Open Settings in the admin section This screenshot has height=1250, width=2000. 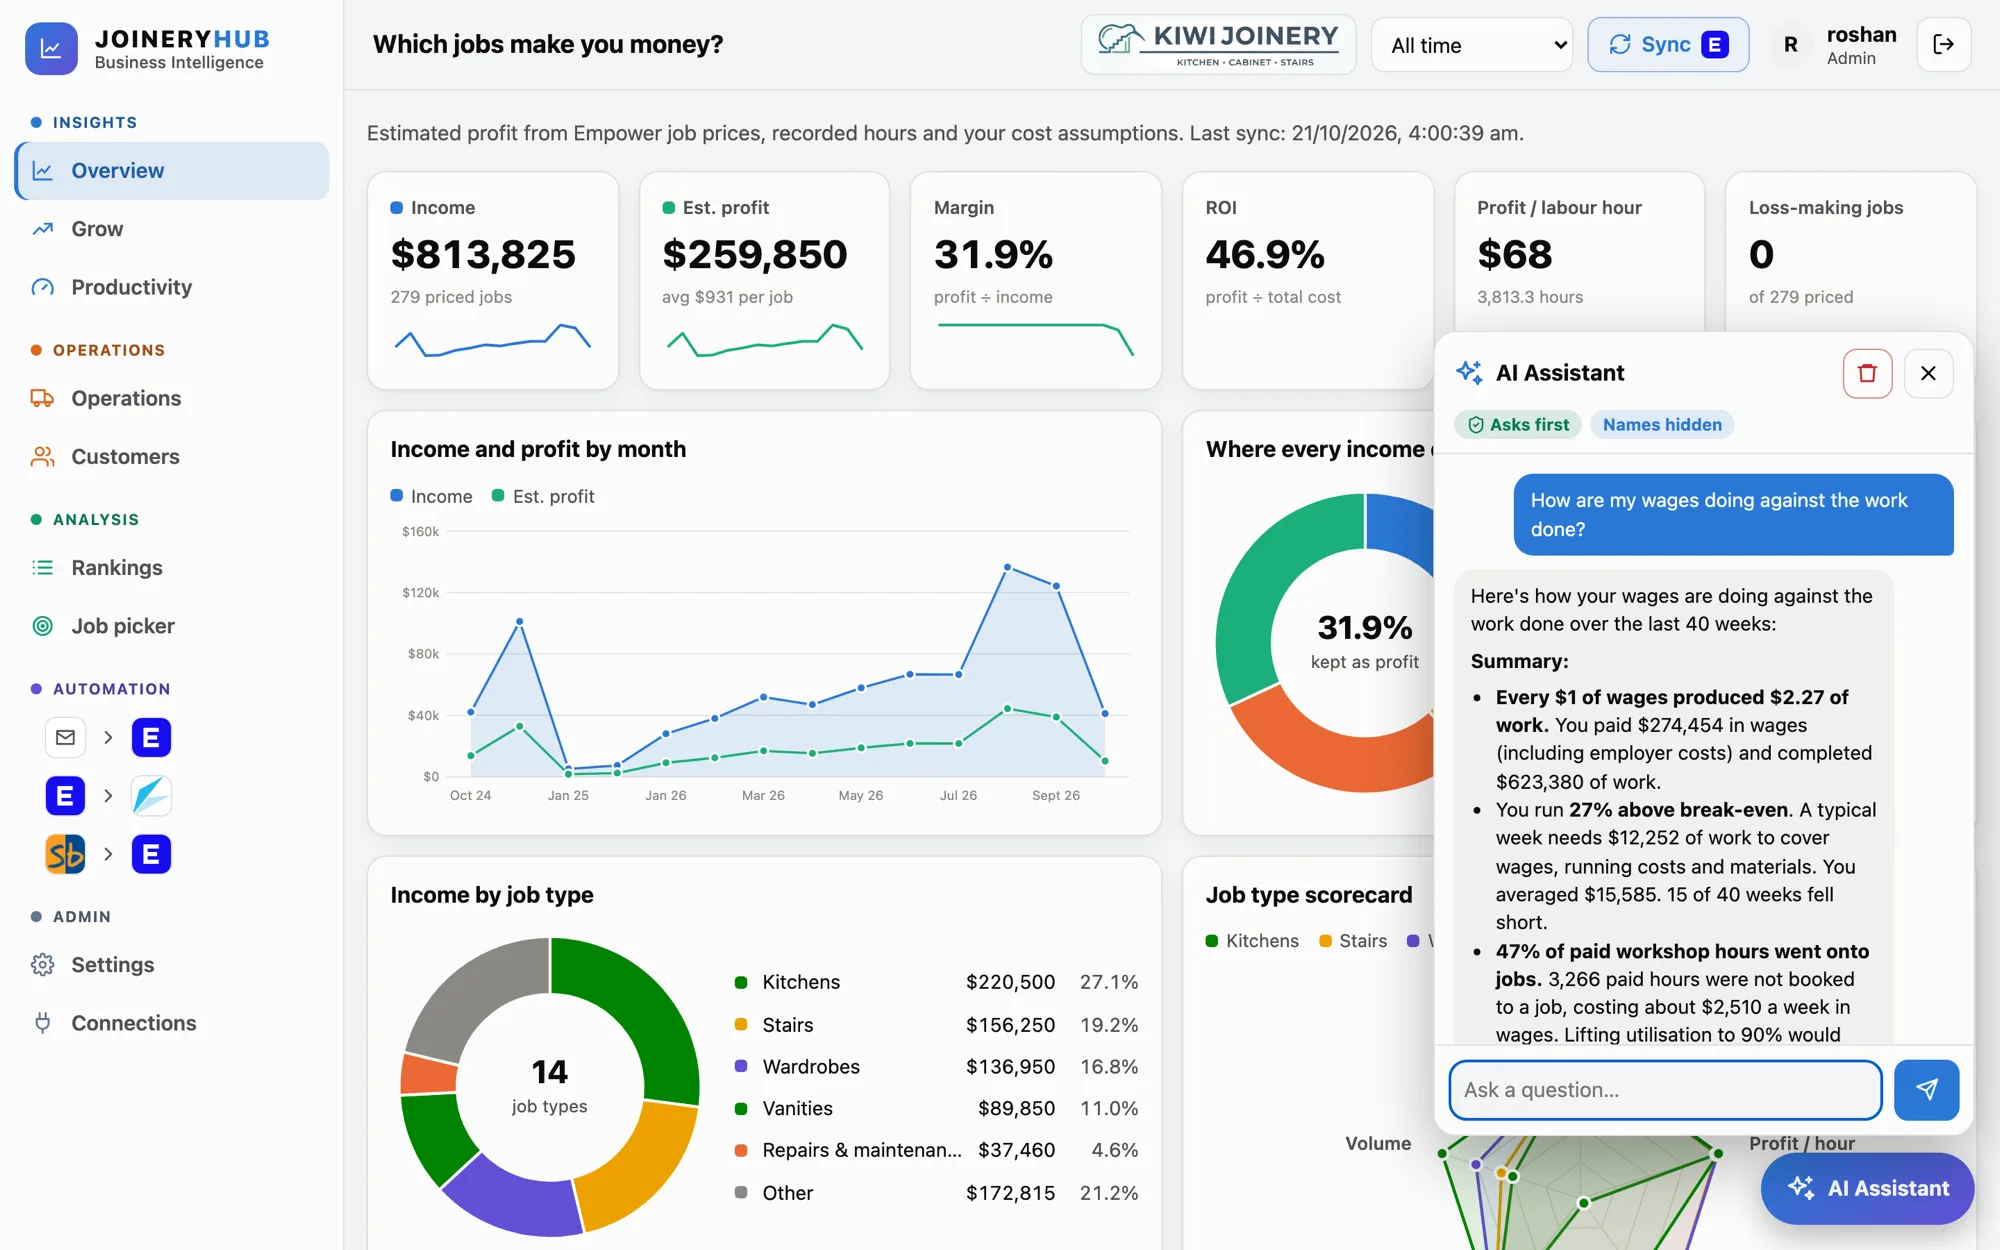[172, 965]
